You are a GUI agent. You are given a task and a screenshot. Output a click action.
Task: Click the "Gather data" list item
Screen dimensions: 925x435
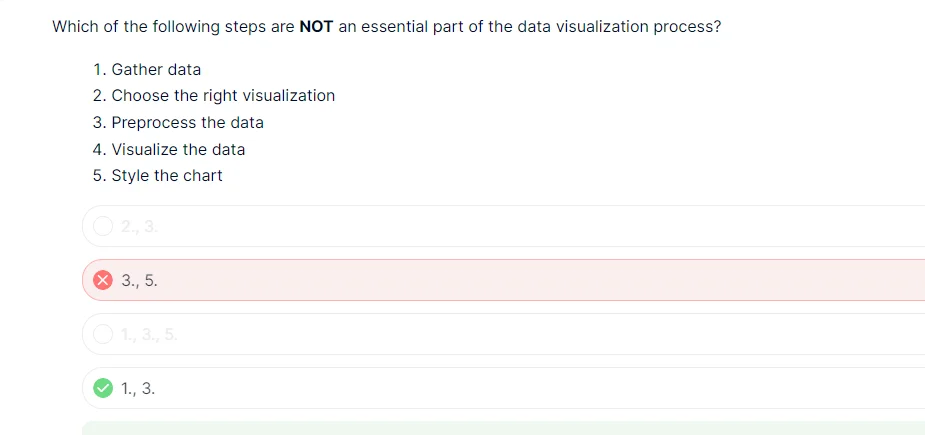point(156,70)
